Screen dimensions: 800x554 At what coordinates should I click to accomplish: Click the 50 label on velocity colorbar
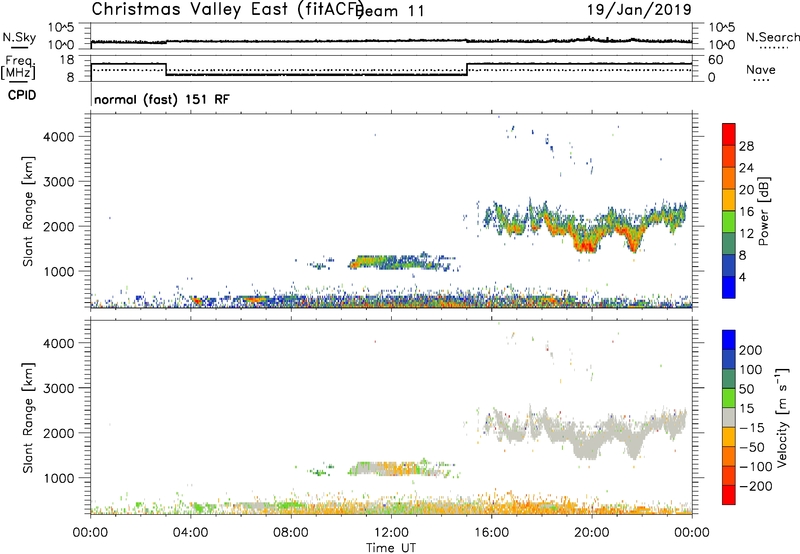pos(746,389)
